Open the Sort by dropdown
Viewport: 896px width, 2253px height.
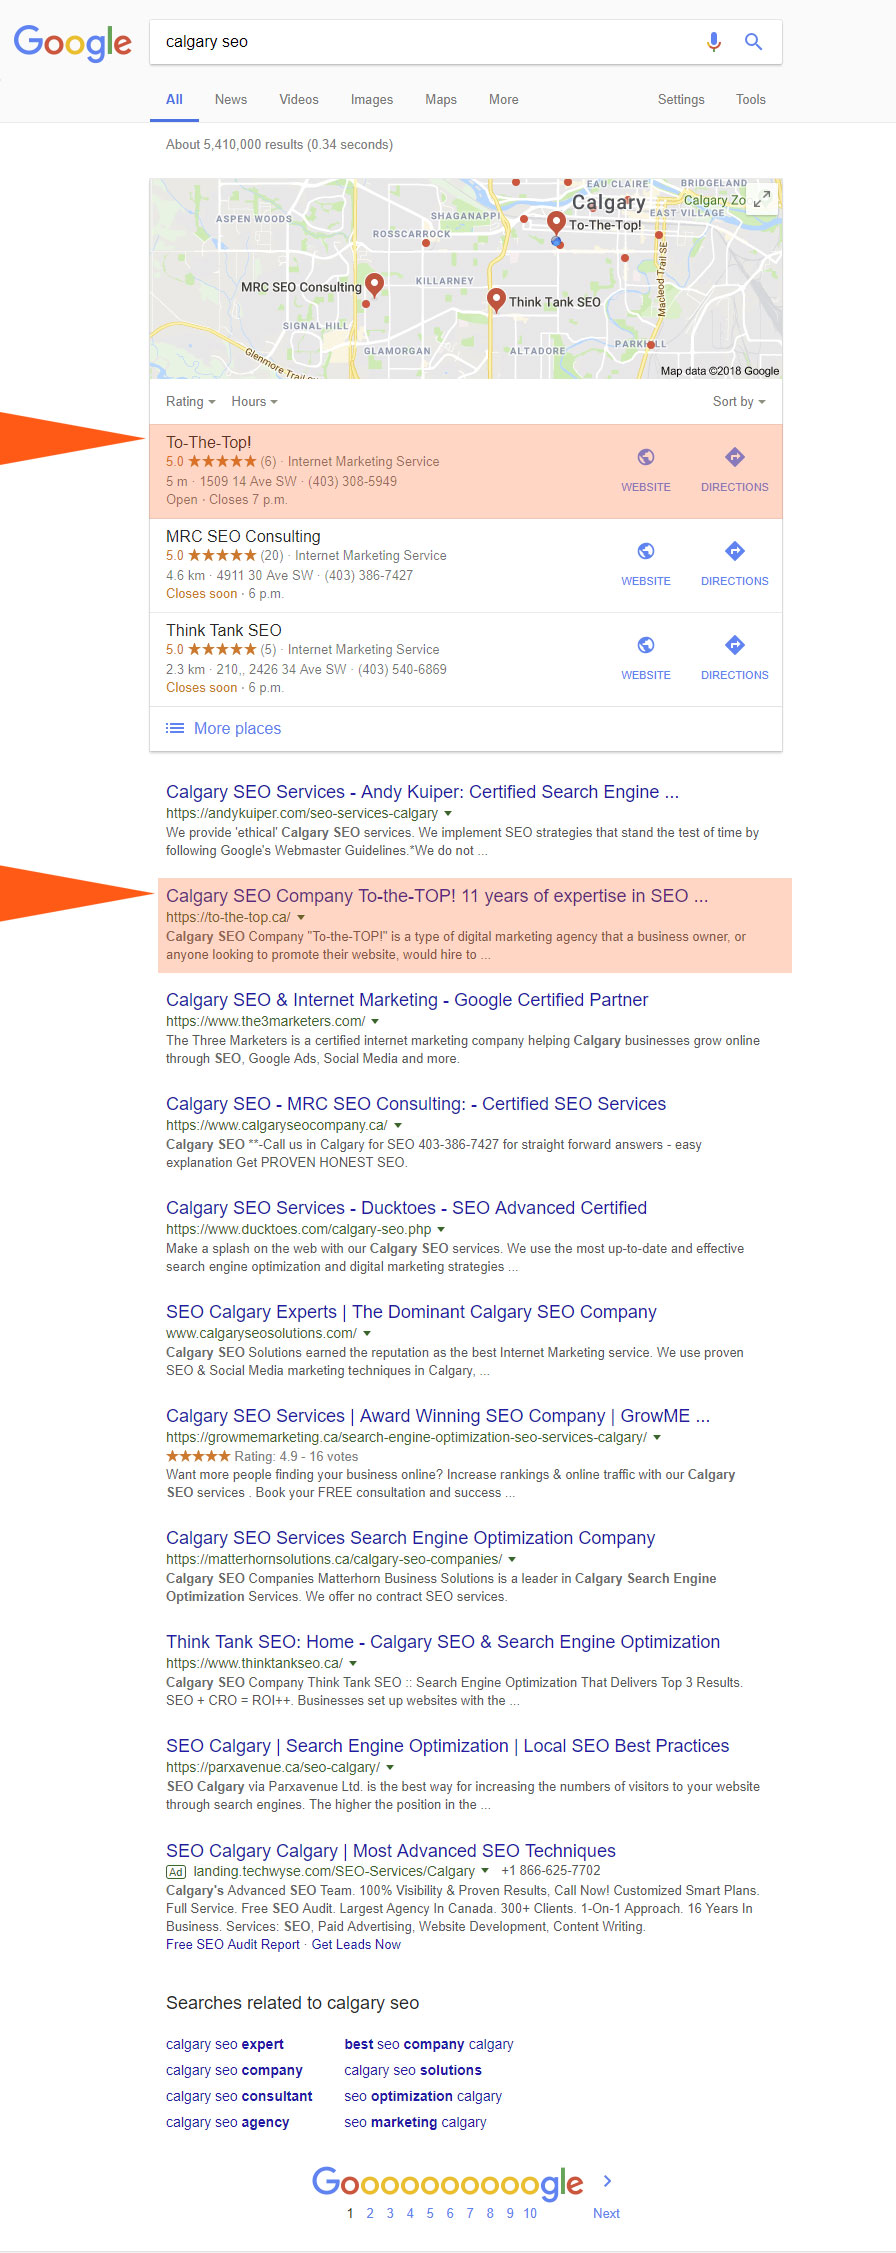pyautogui.click(x=739, y=401)
